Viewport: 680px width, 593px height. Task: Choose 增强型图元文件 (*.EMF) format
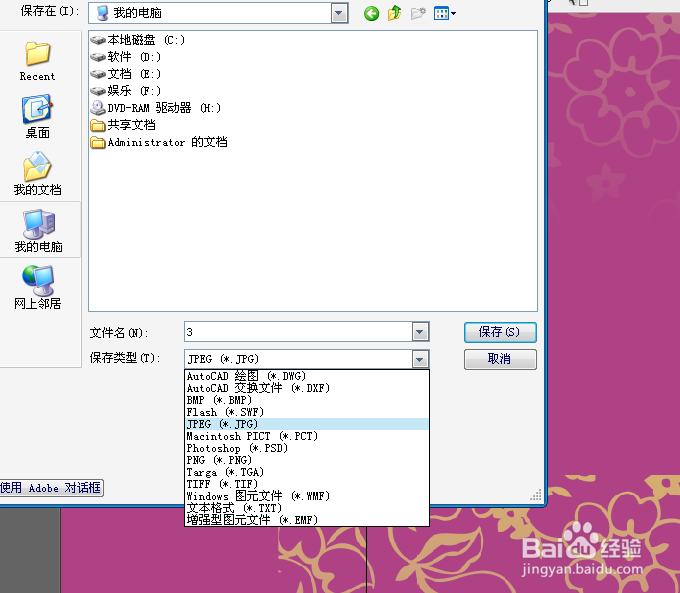(x=307, y=520)
